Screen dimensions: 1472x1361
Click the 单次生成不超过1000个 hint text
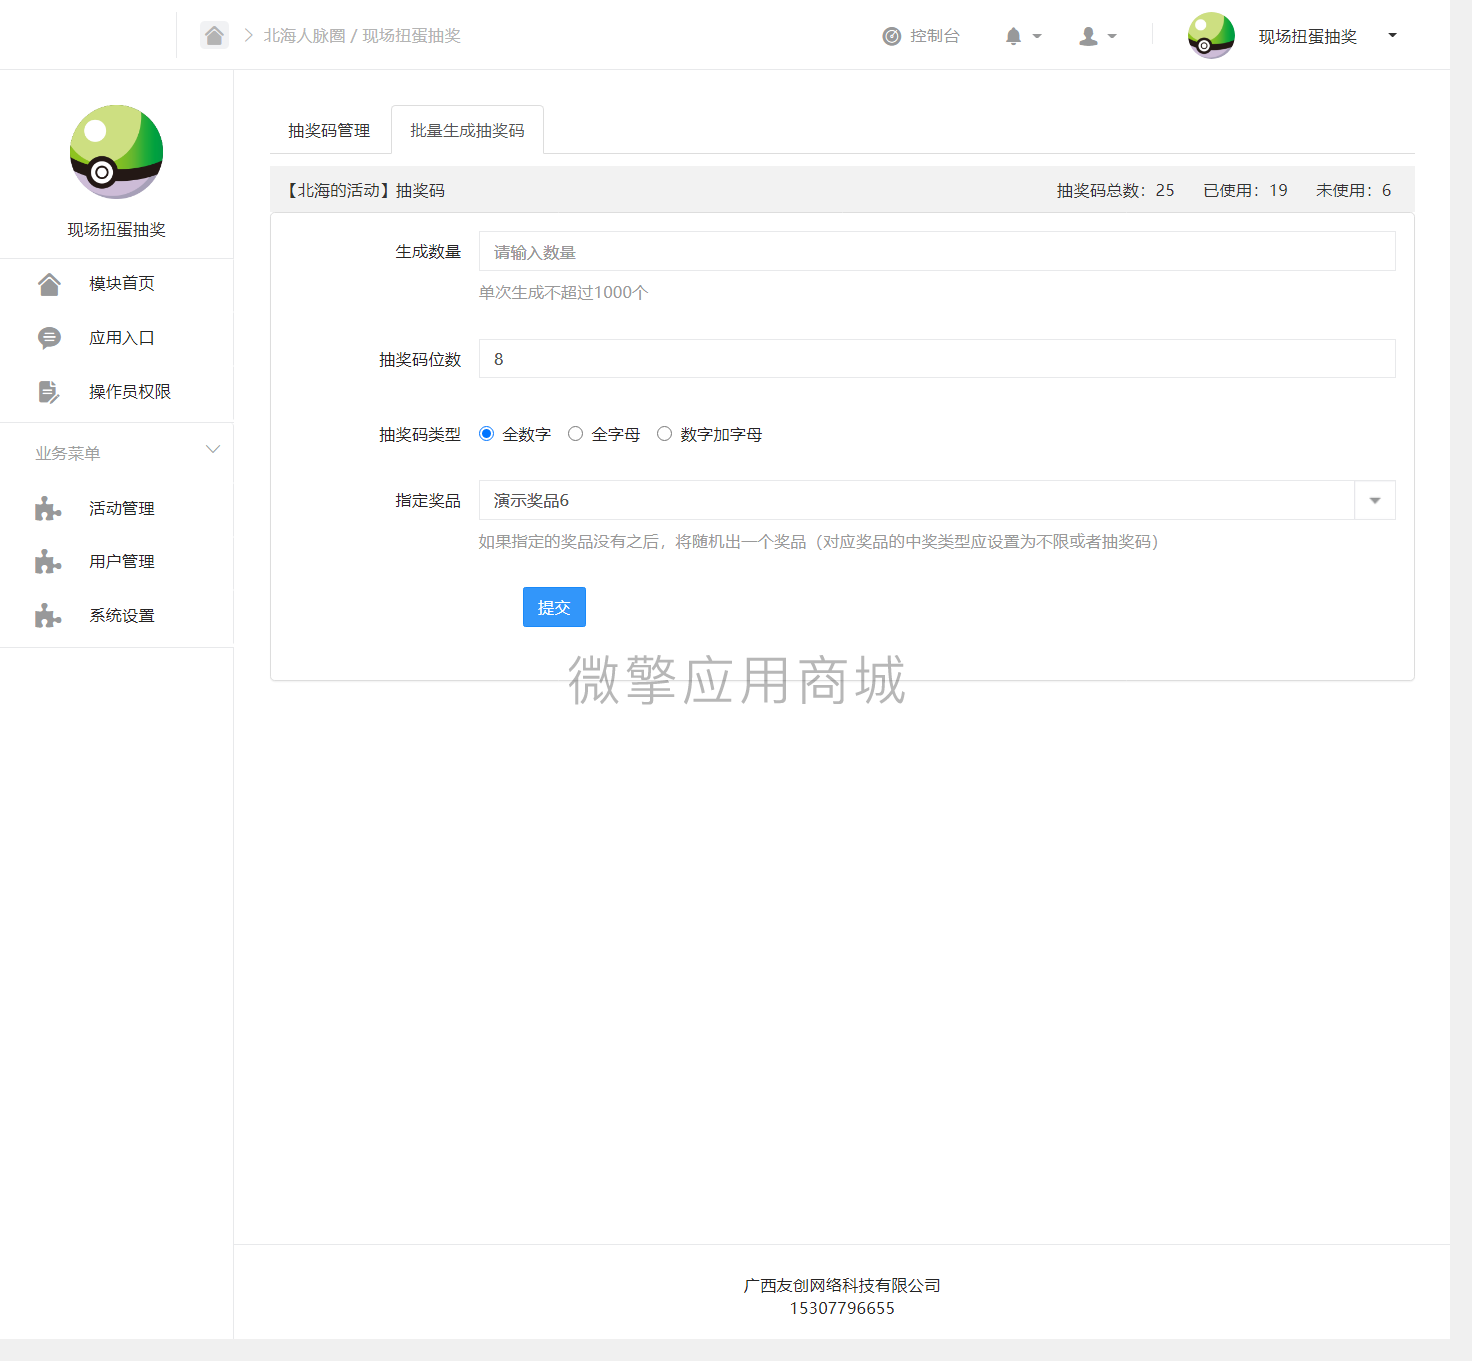(x=563, y=293)
